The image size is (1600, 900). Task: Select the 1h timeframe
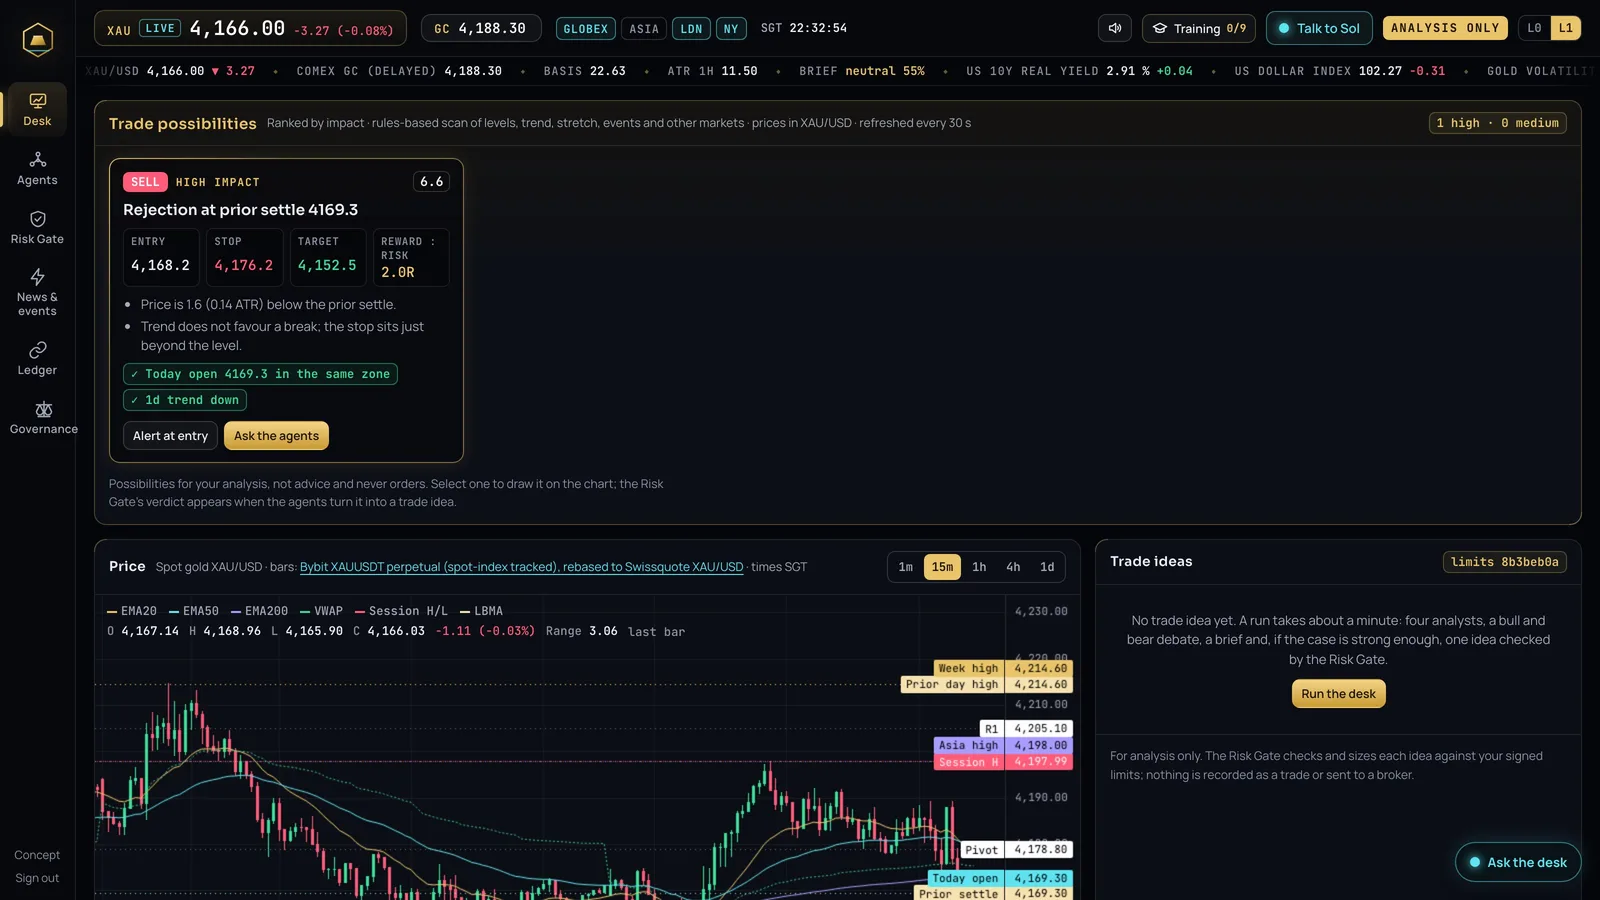[x=979, y=567]
